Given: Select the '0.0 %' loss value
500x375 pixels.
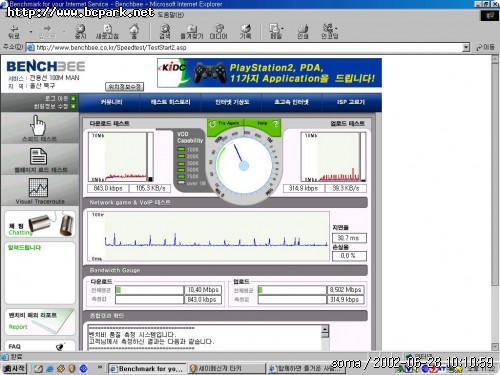Looking at the screenshot, I should coord(349,256).
